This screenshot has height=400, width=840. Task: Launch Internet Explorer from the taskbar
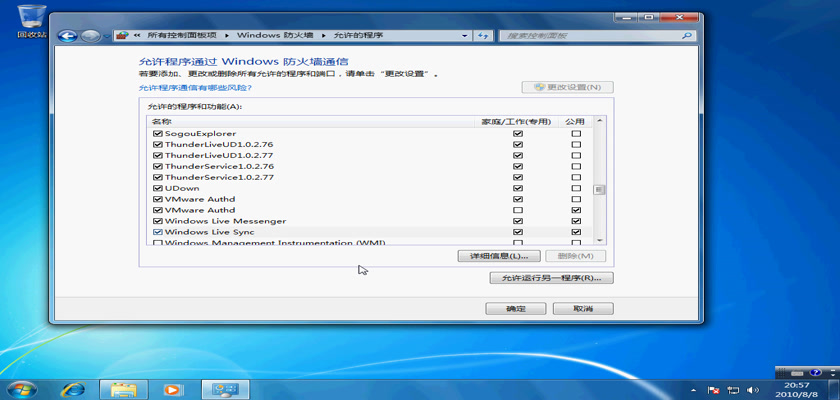click(73, 388)
